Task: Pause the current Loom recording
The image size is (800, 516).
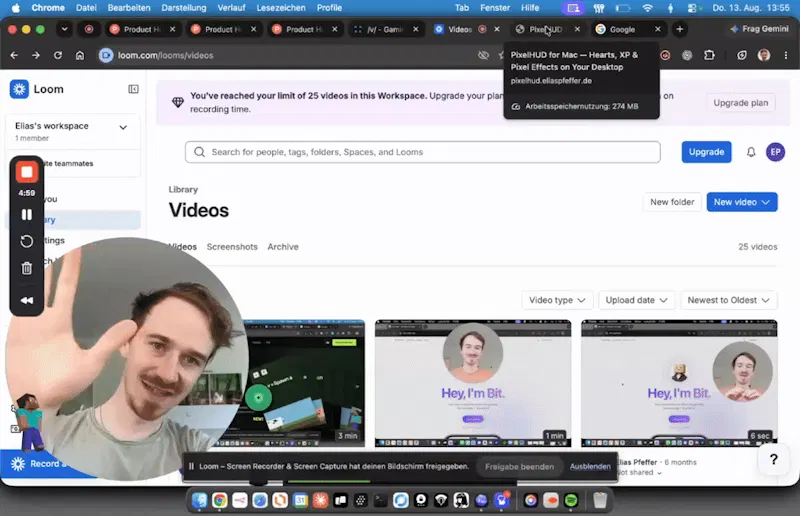Action: [x=27, y=215]
